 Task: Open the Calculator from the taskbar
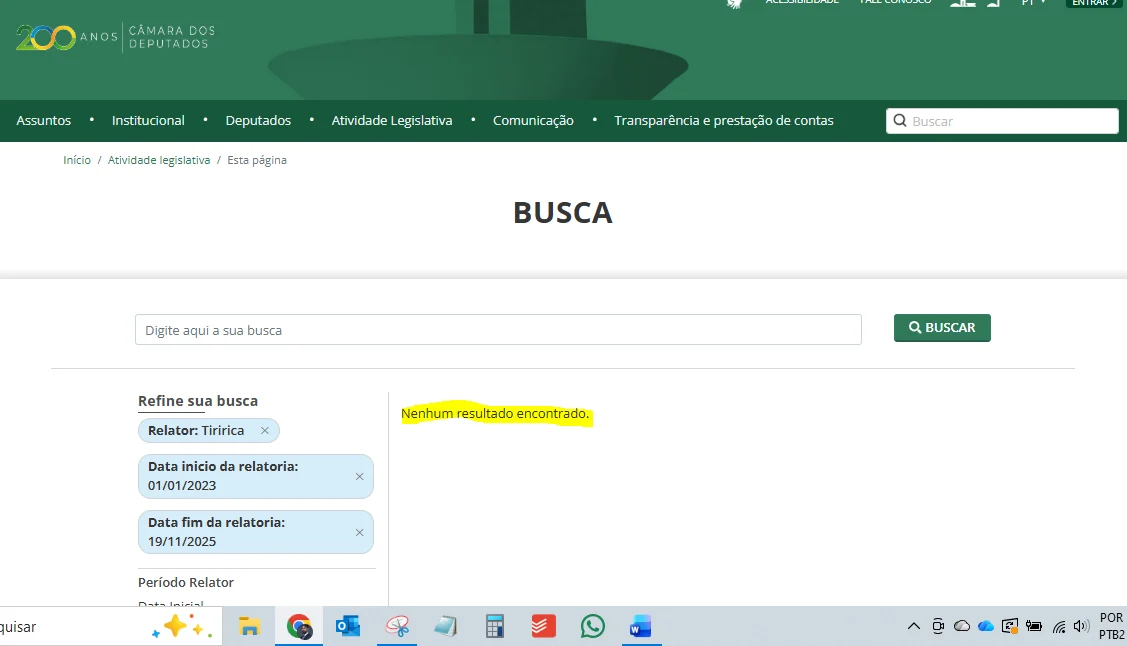coord(495,627)
